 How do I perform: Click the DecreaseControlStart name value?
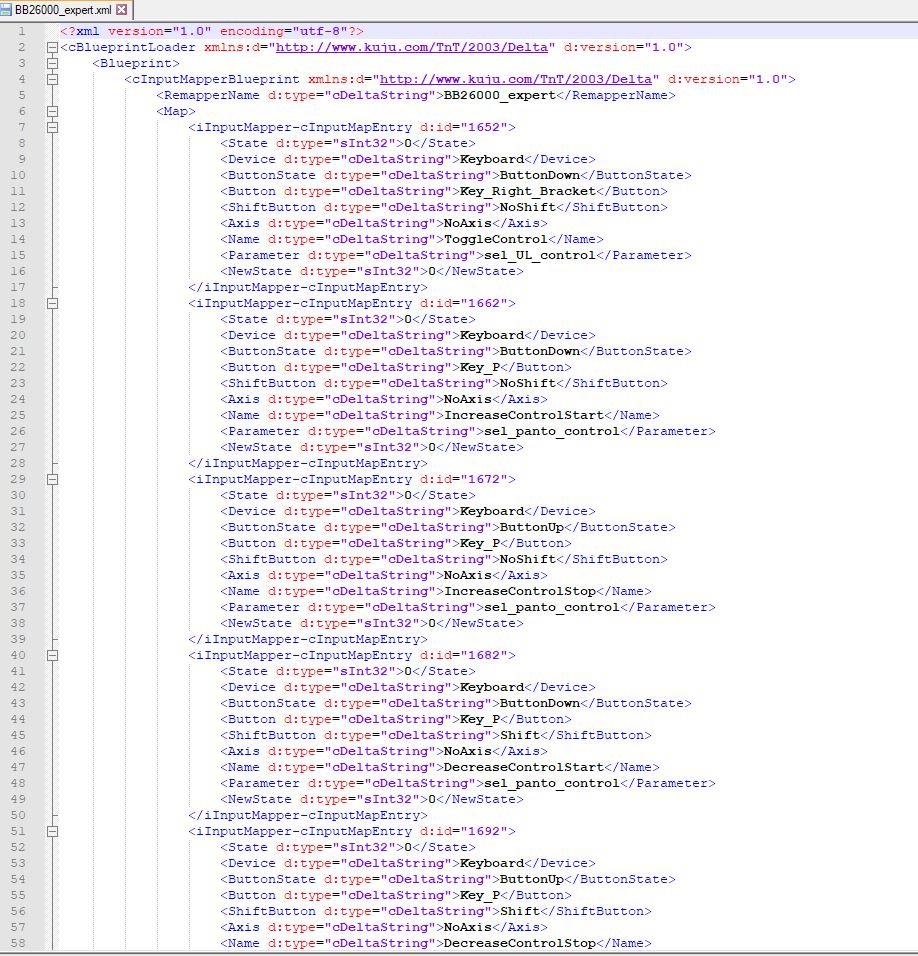(x=524, y=768)
